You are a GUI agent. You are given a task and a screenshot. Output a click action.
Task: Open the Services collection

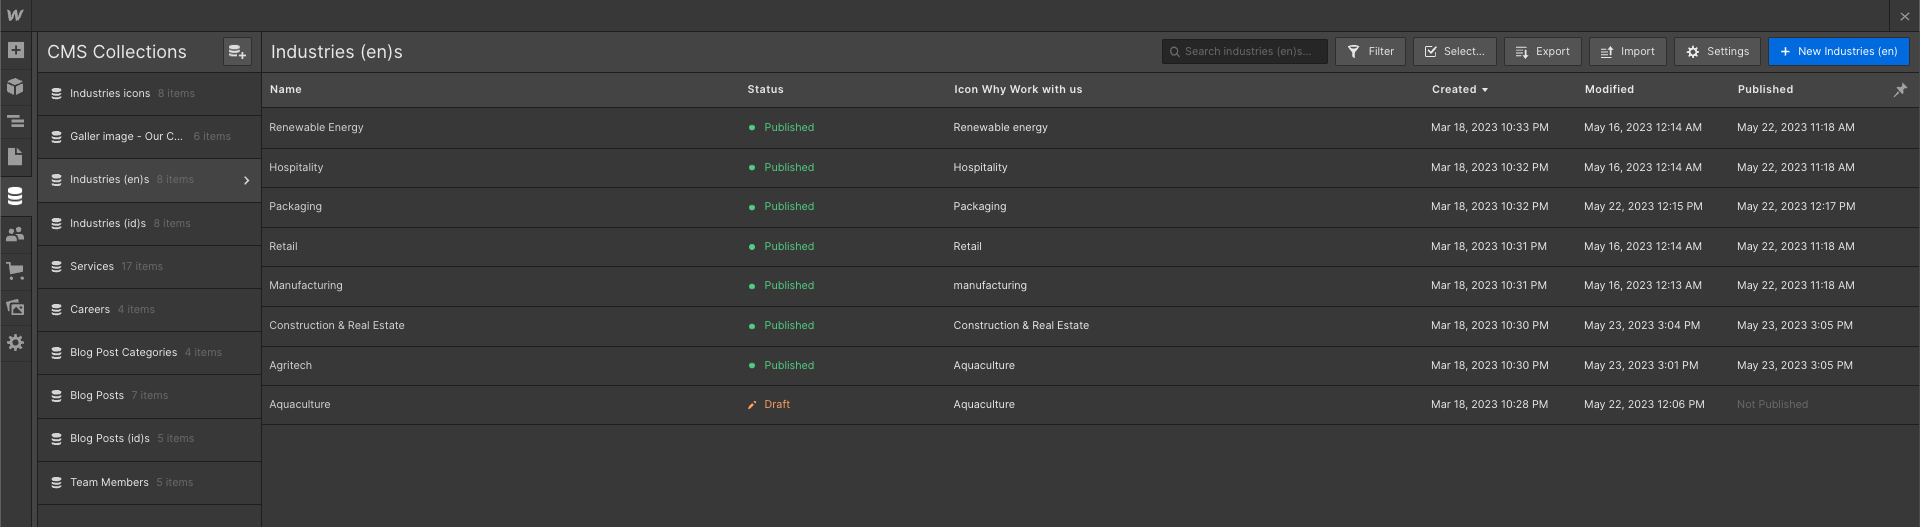pos(92,267)
